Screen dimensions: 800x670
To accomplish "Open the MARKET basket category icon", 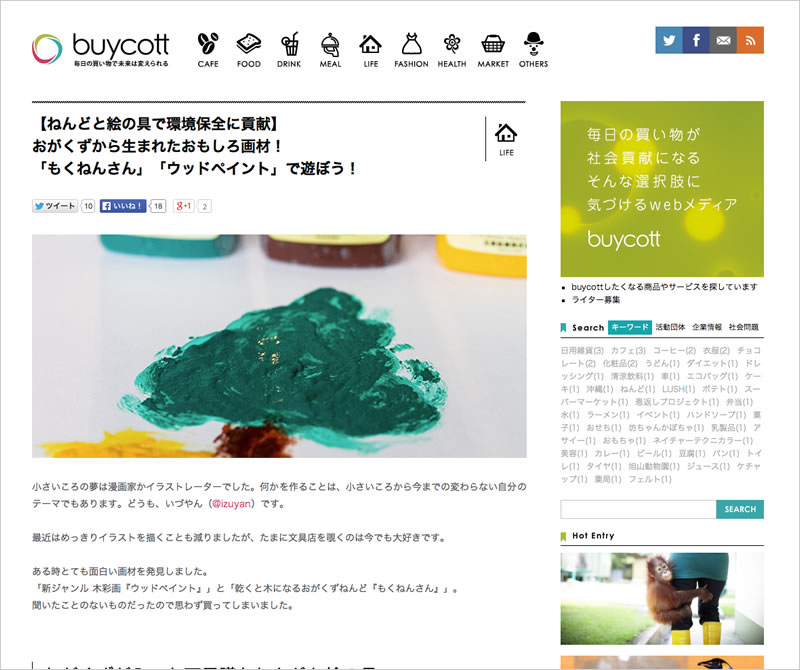I will 493,50.
